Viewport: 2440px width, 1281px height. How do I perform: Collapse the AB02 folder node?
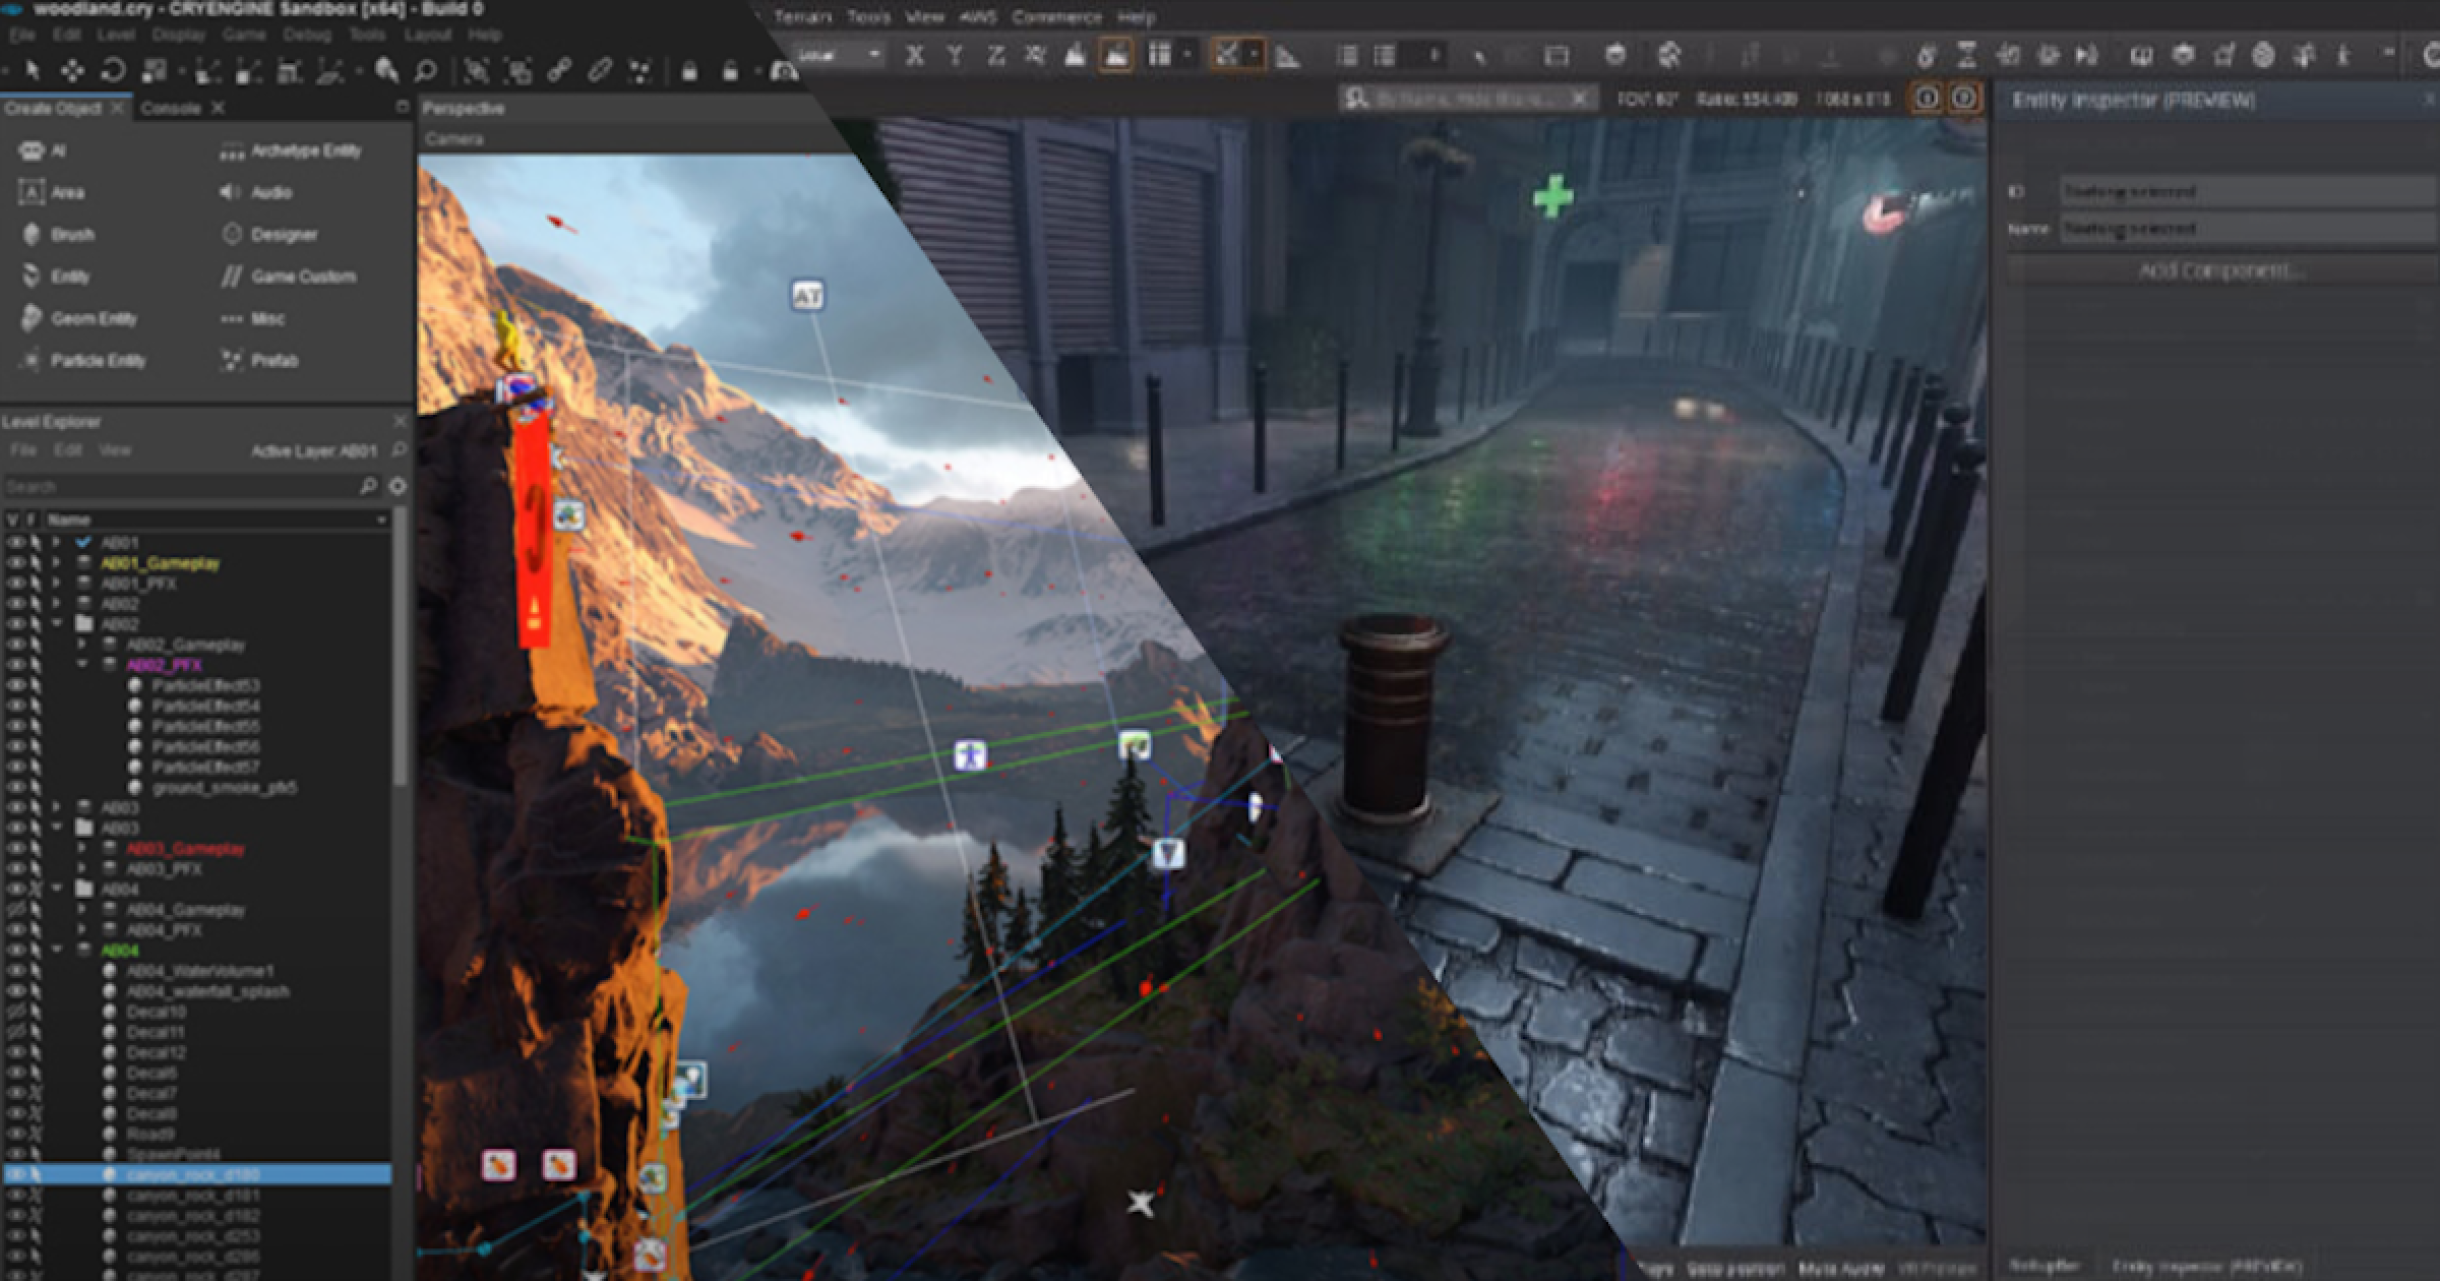57,624
